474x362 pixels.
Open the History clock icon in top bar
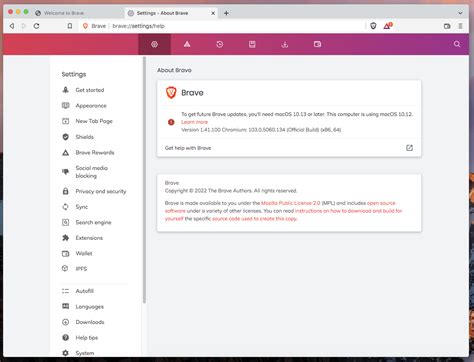click(220, 44)
